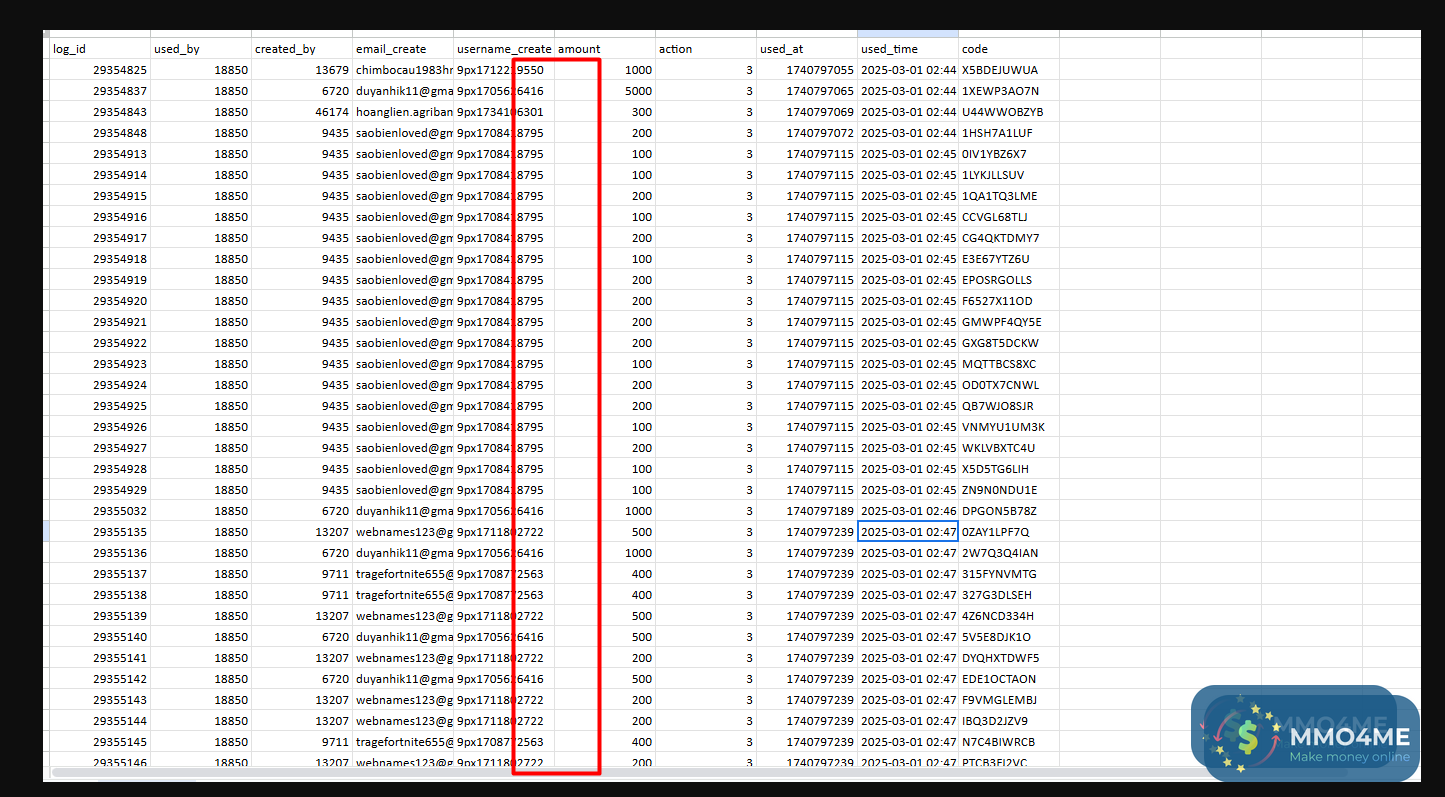Select used_at cell 1740797069
The image size is (1445, 797).
pos(807,112)
